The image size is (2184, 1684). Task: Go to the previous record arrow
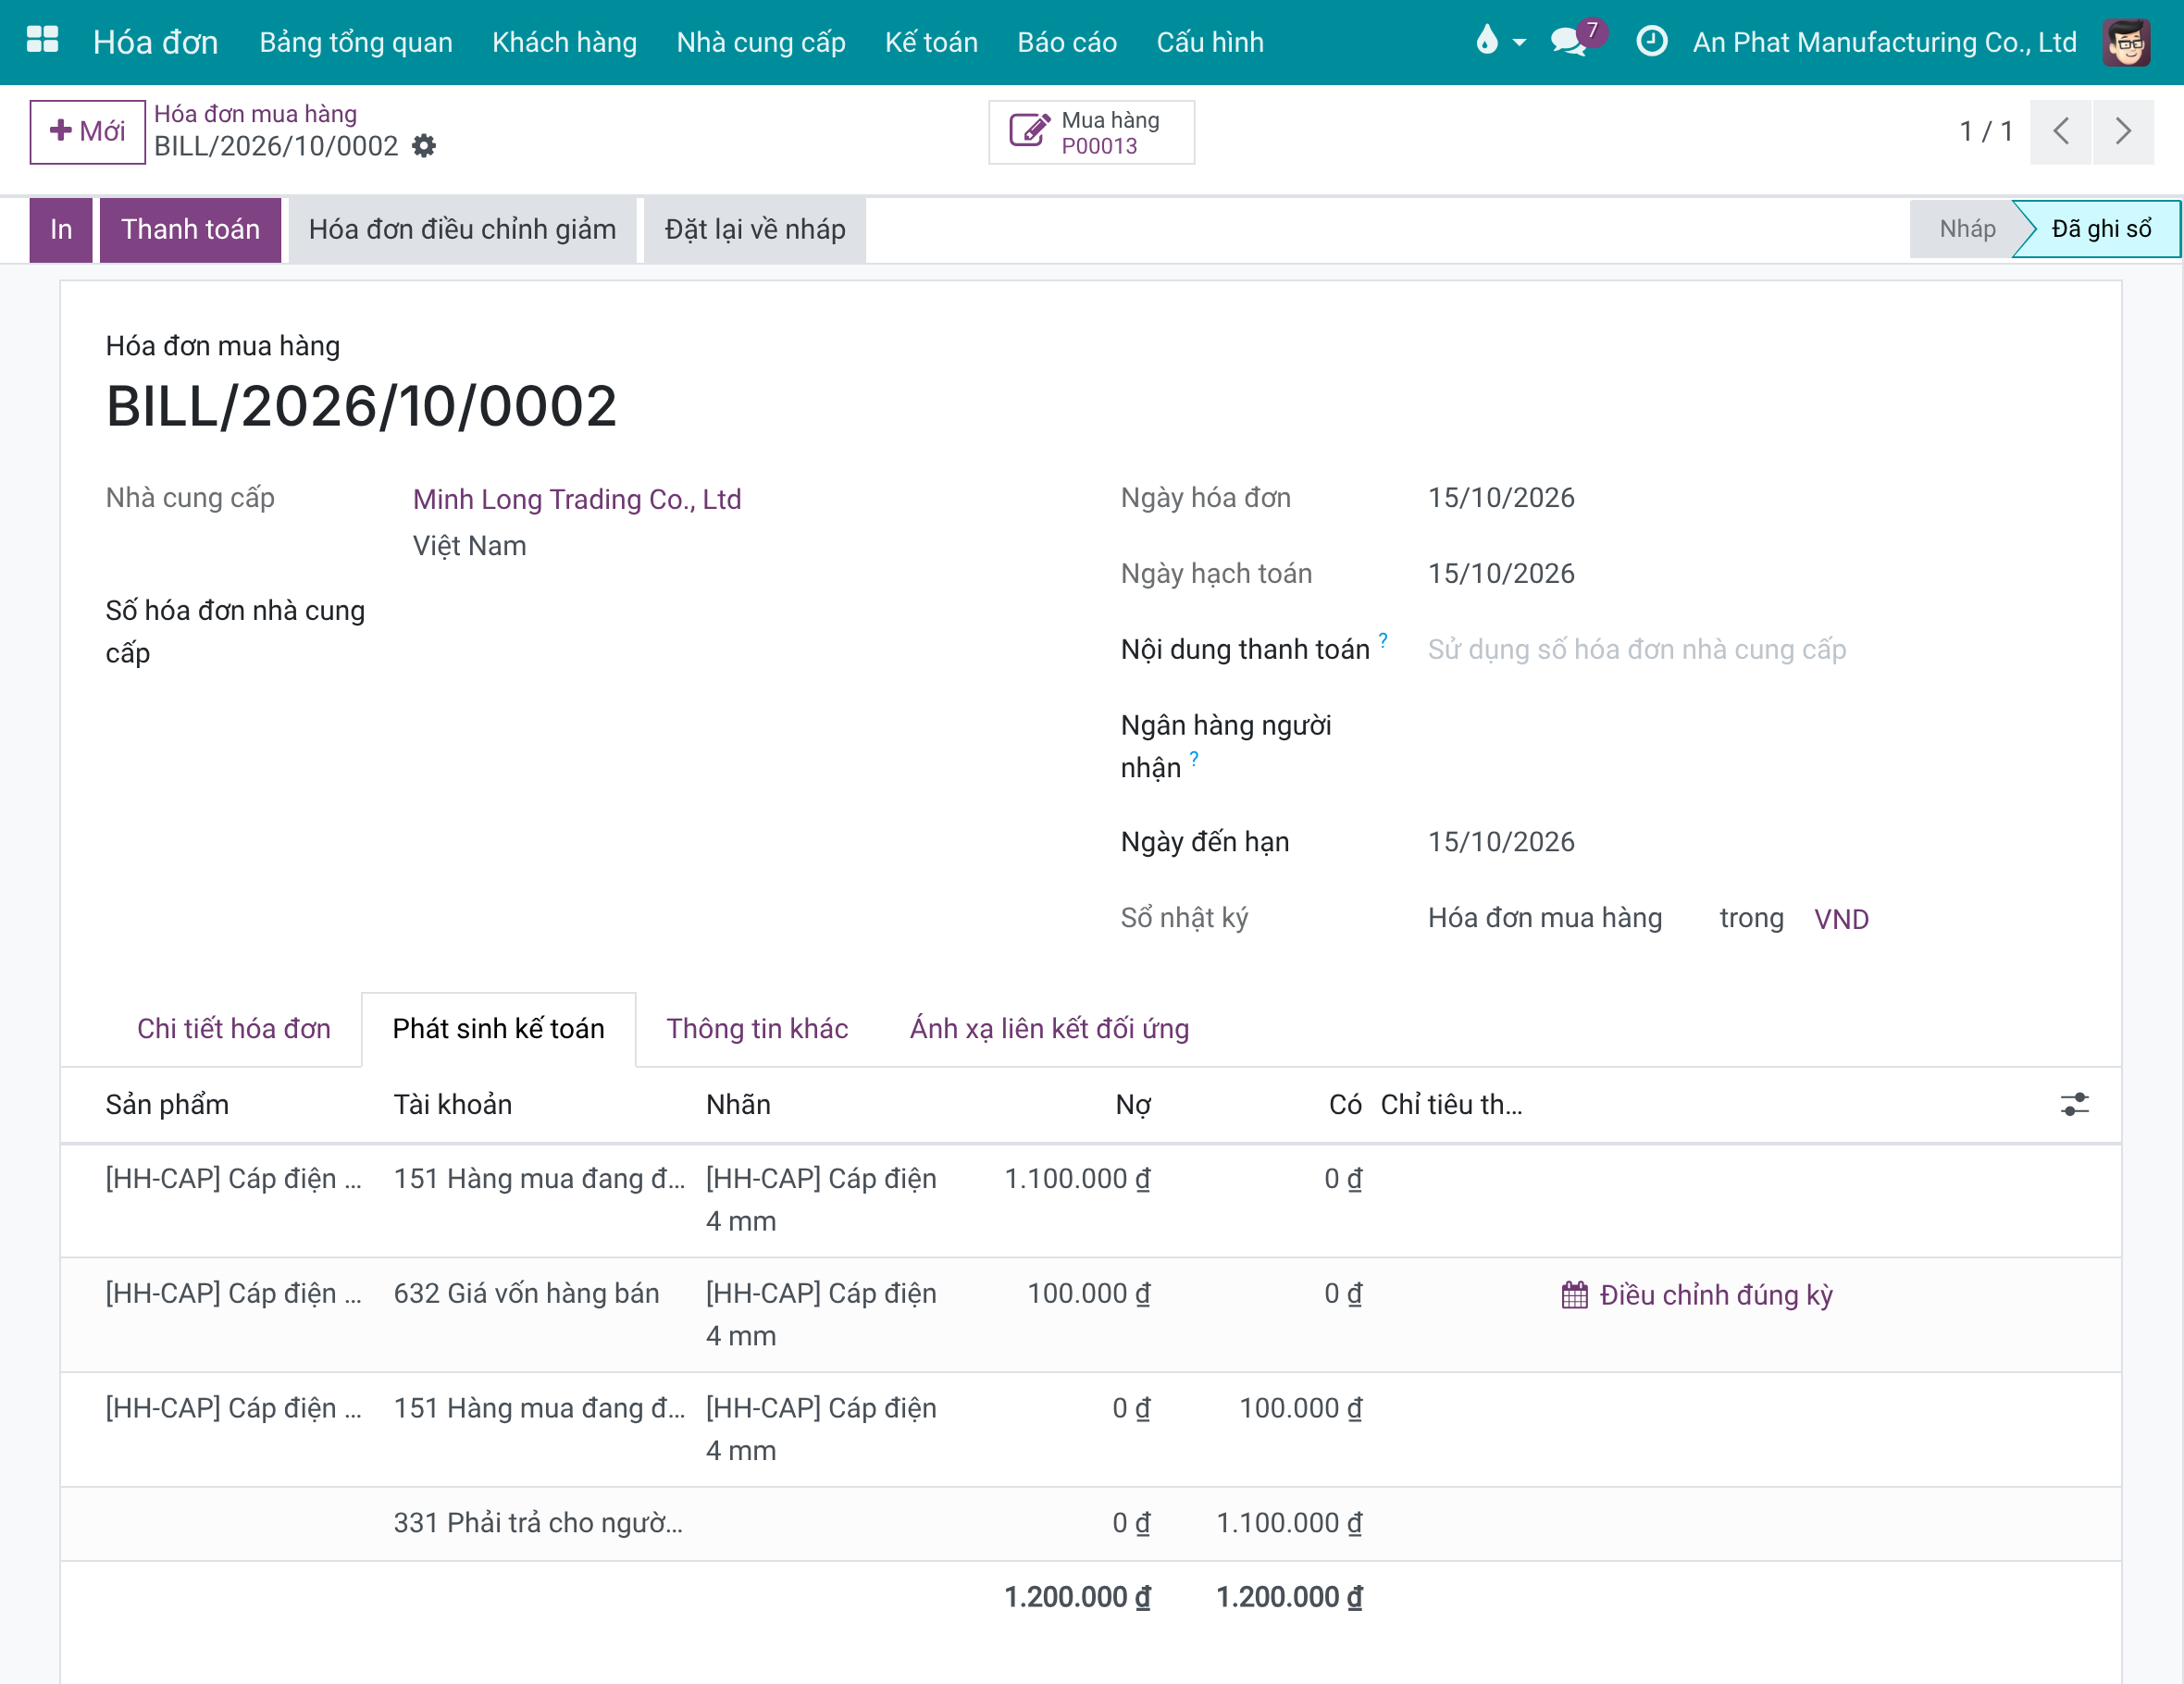[2060, 131]
